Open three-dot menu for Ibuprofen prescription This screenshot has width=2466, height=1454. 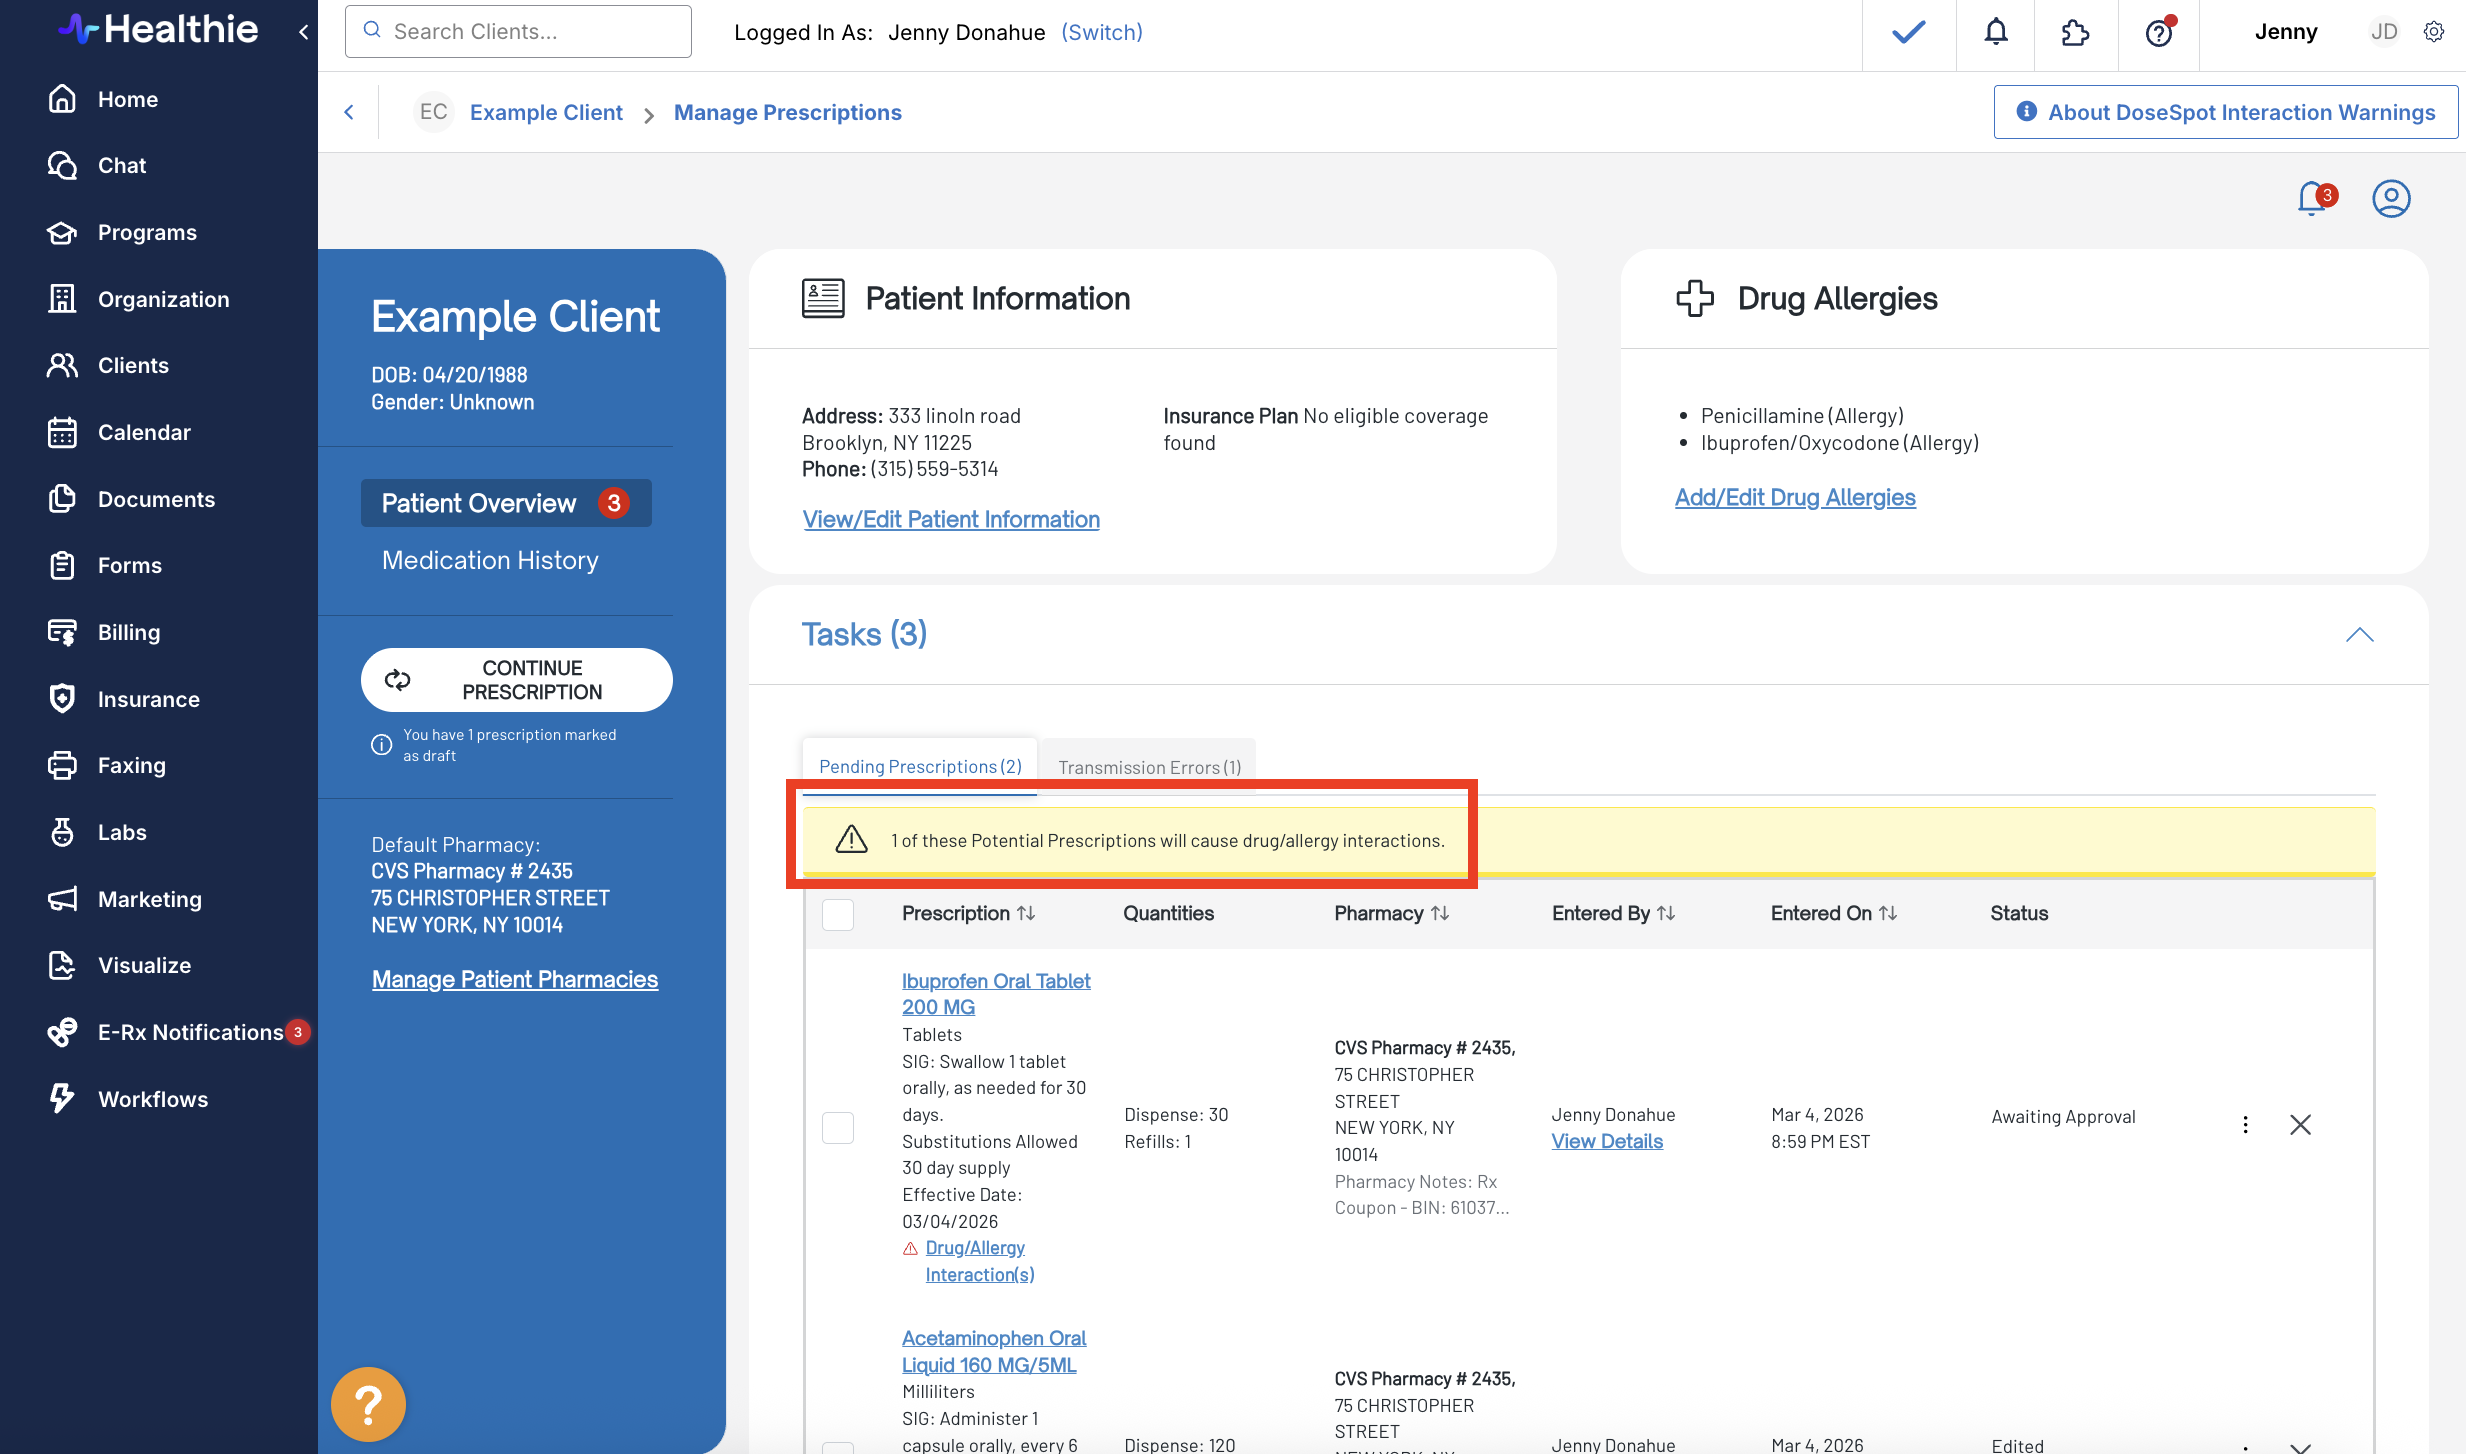(2245, 1125)
